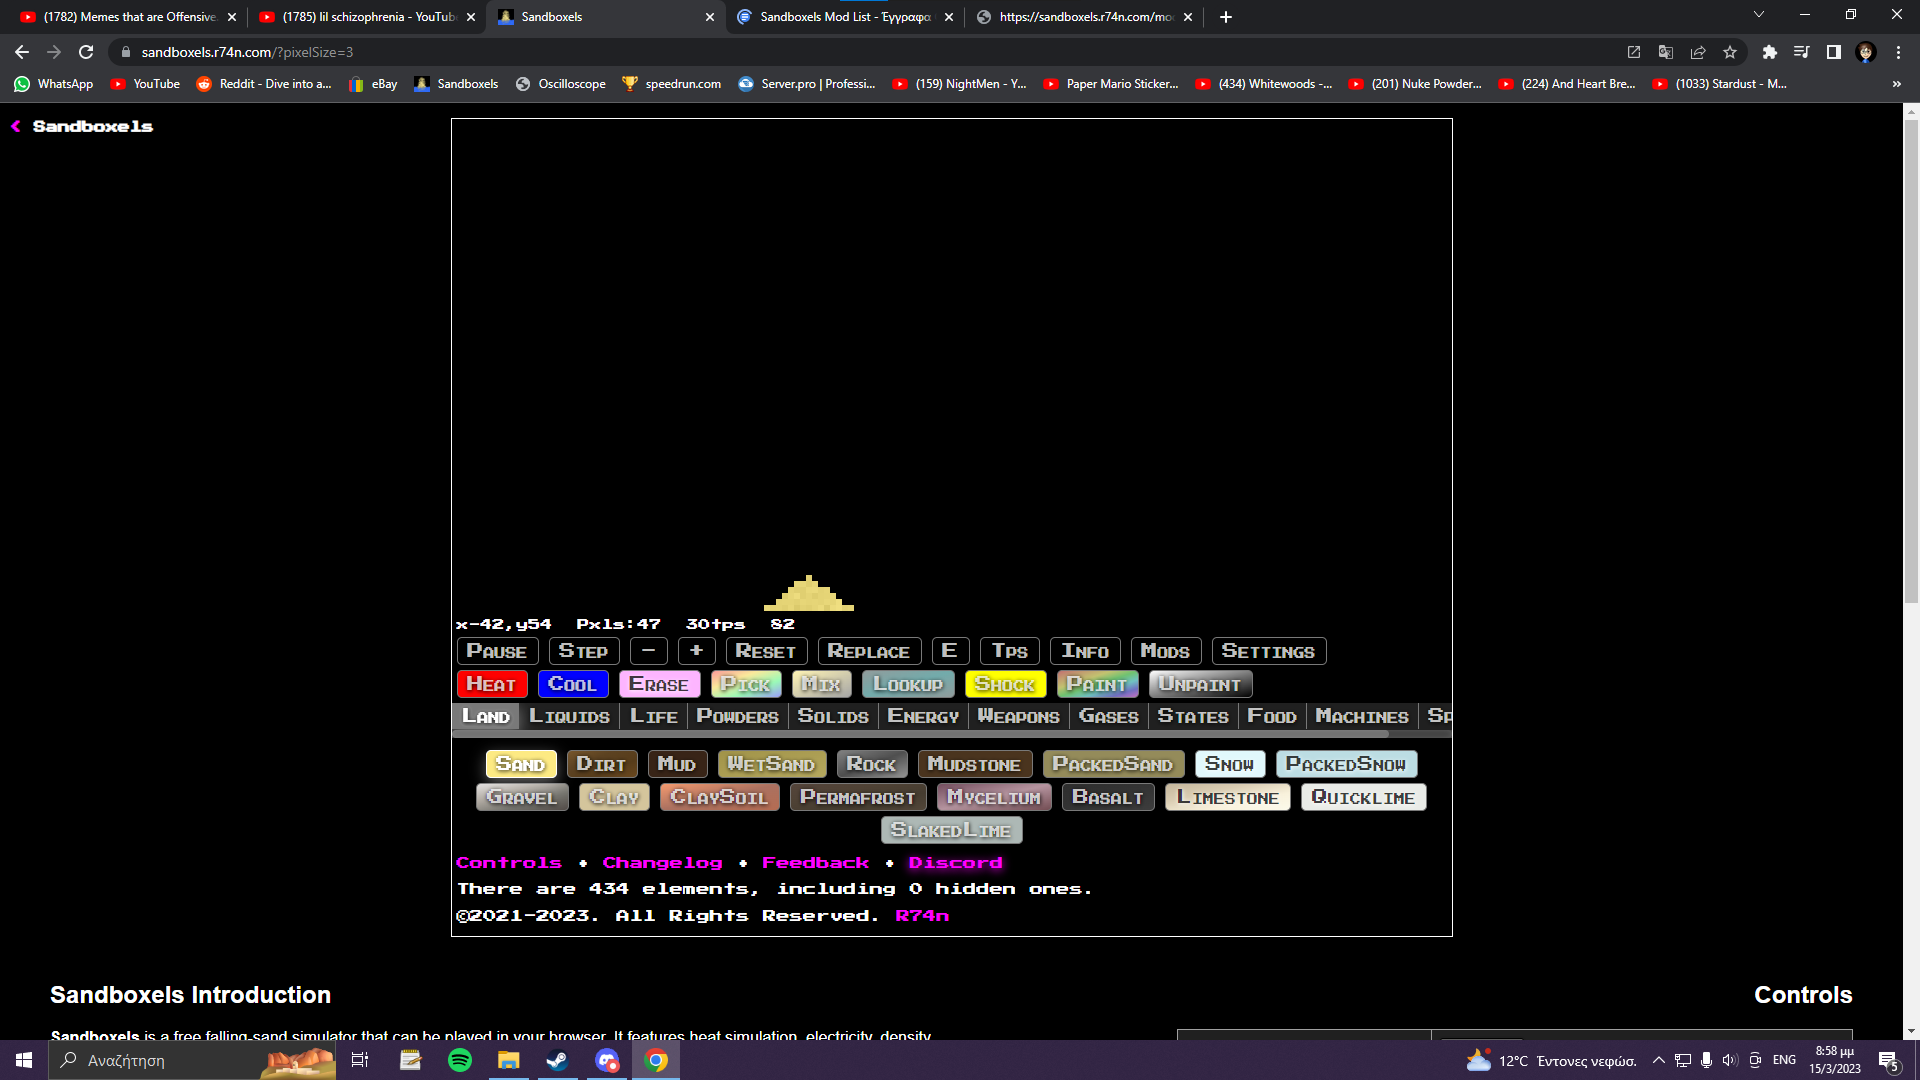Viewport: 1920px width, 1080px height.
Task: Select the Pick tool
Action: coord(746,684)
